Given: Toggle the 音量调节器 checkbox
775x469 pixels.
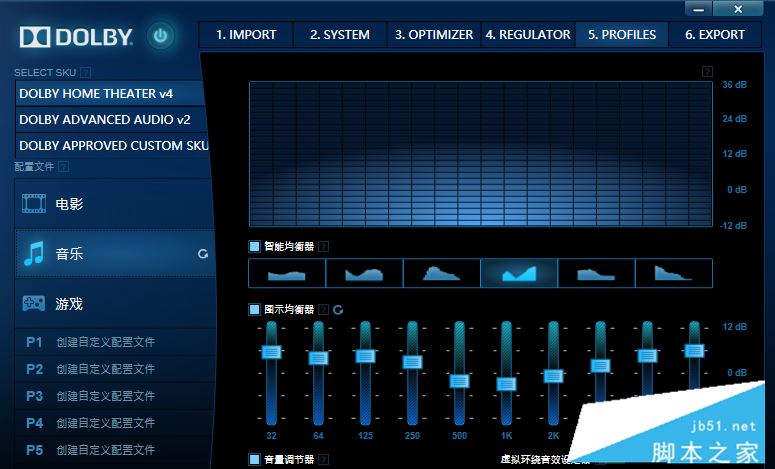Looking at the screenshot, I should (254, 459).
